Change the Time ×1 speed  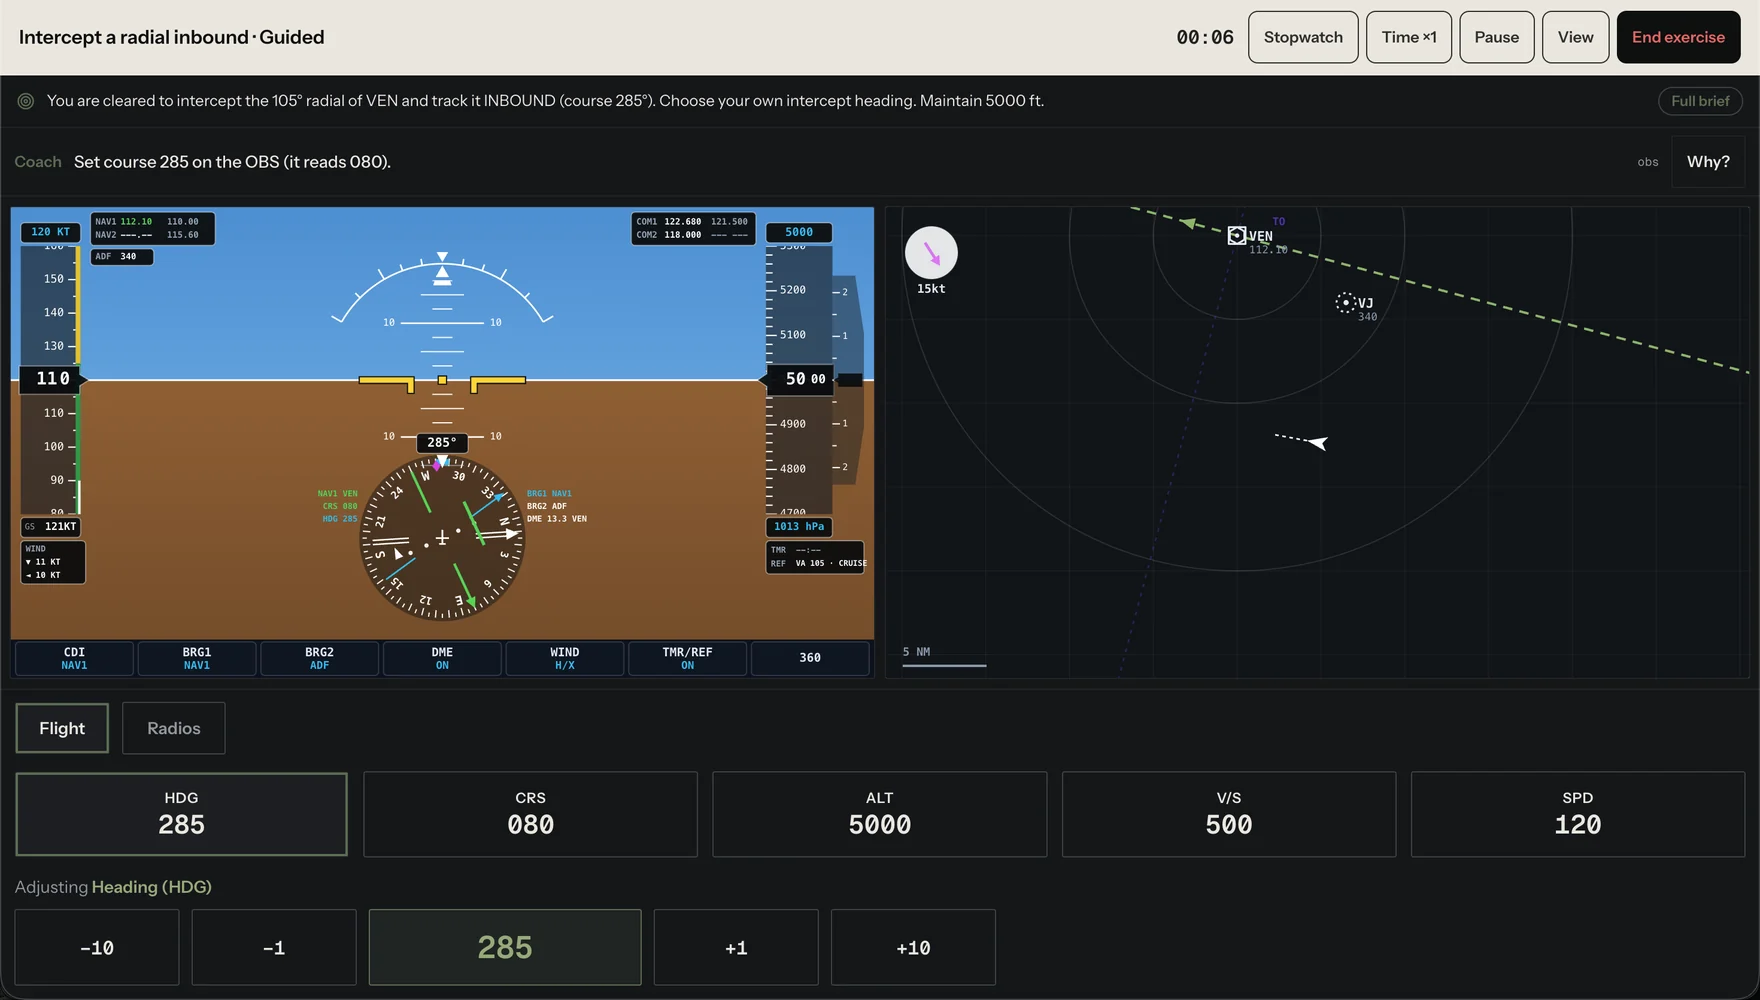[1409, 37]
